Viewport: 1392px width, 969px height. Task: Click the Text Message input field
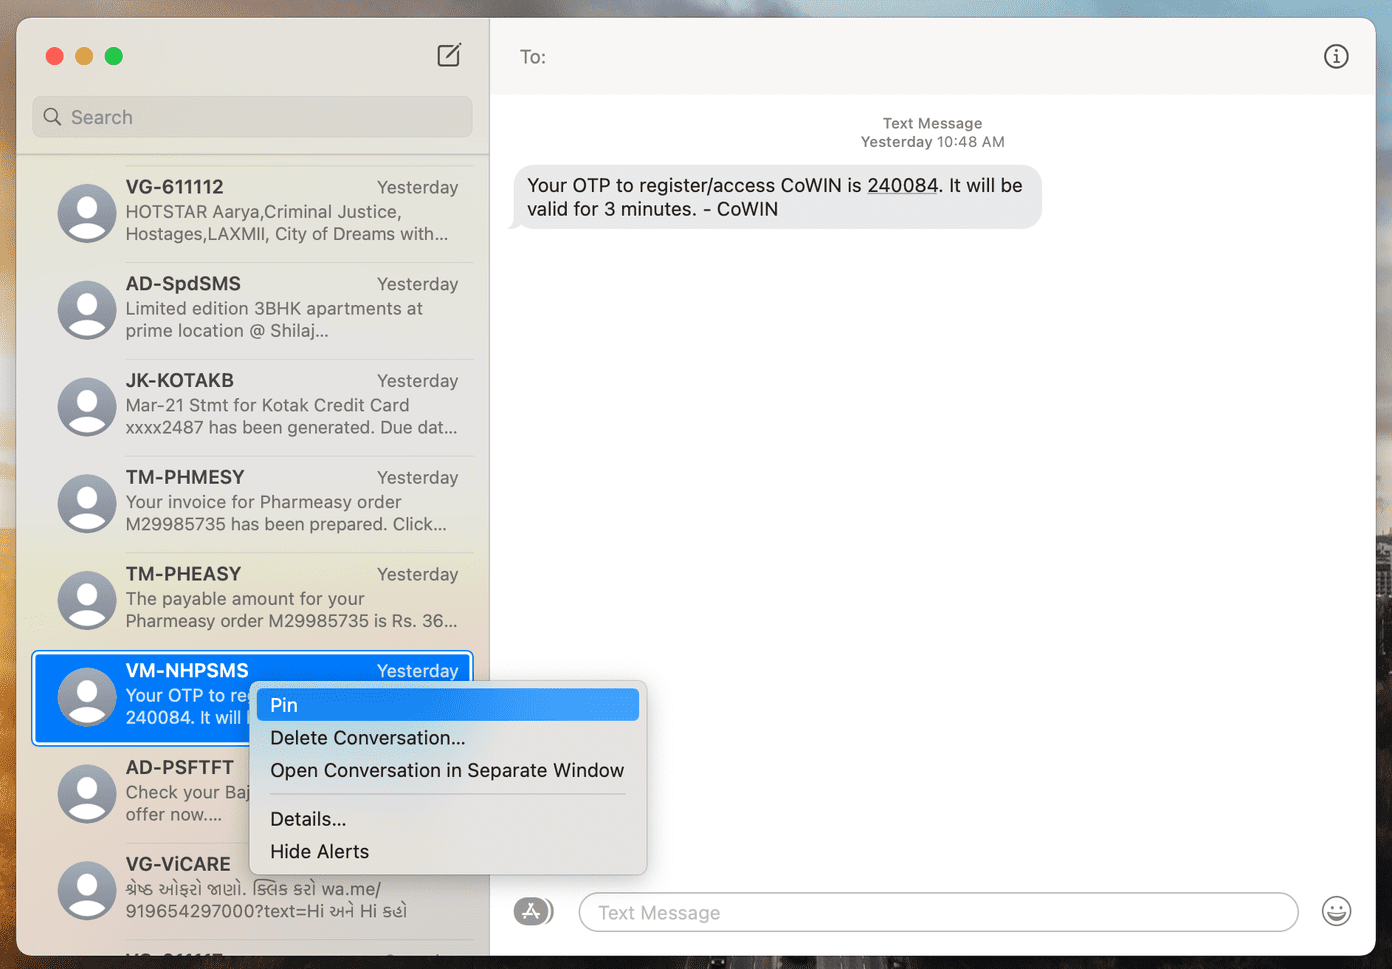click(x=938, y=912)
